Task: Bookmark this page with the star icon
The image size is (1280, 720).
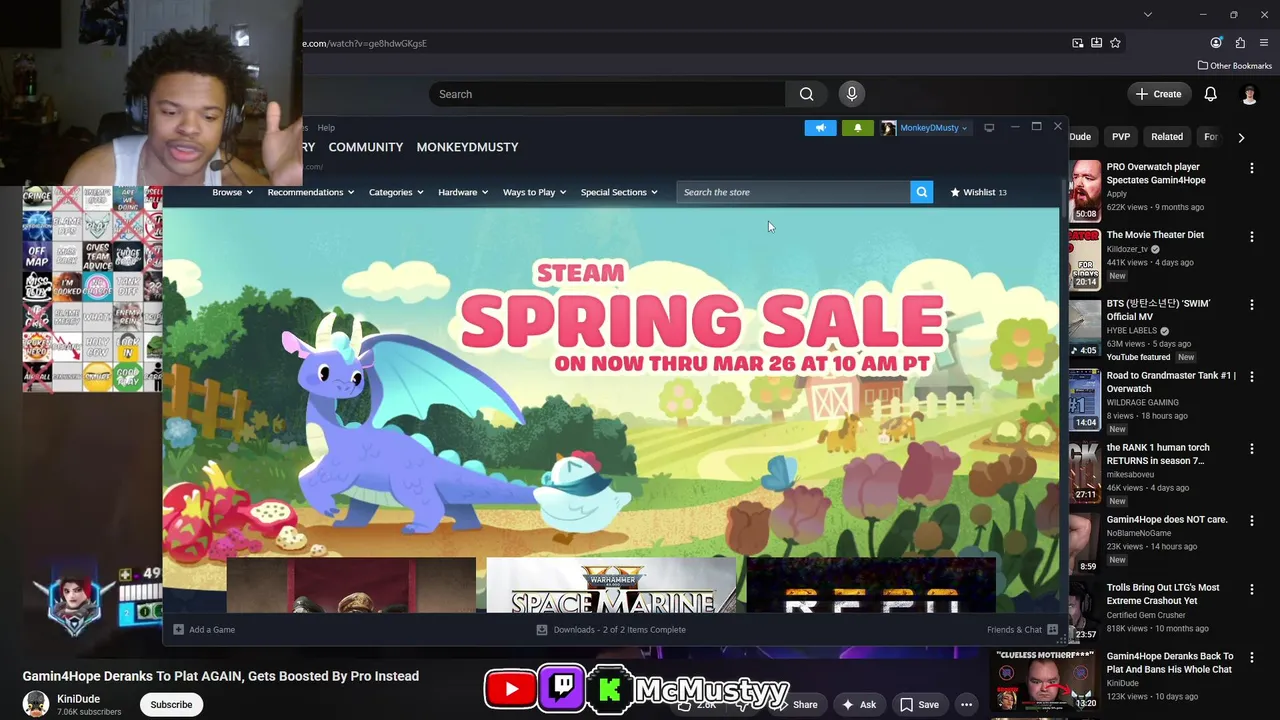Action: (1115, 43)
